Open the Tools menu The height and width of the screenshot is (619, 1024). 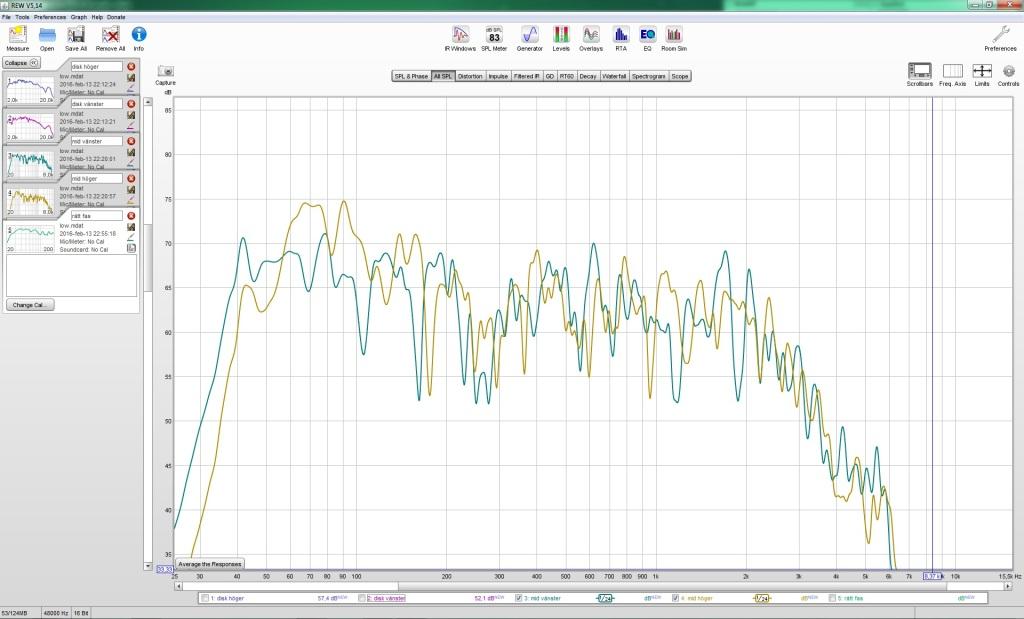[x=22, y=17]
